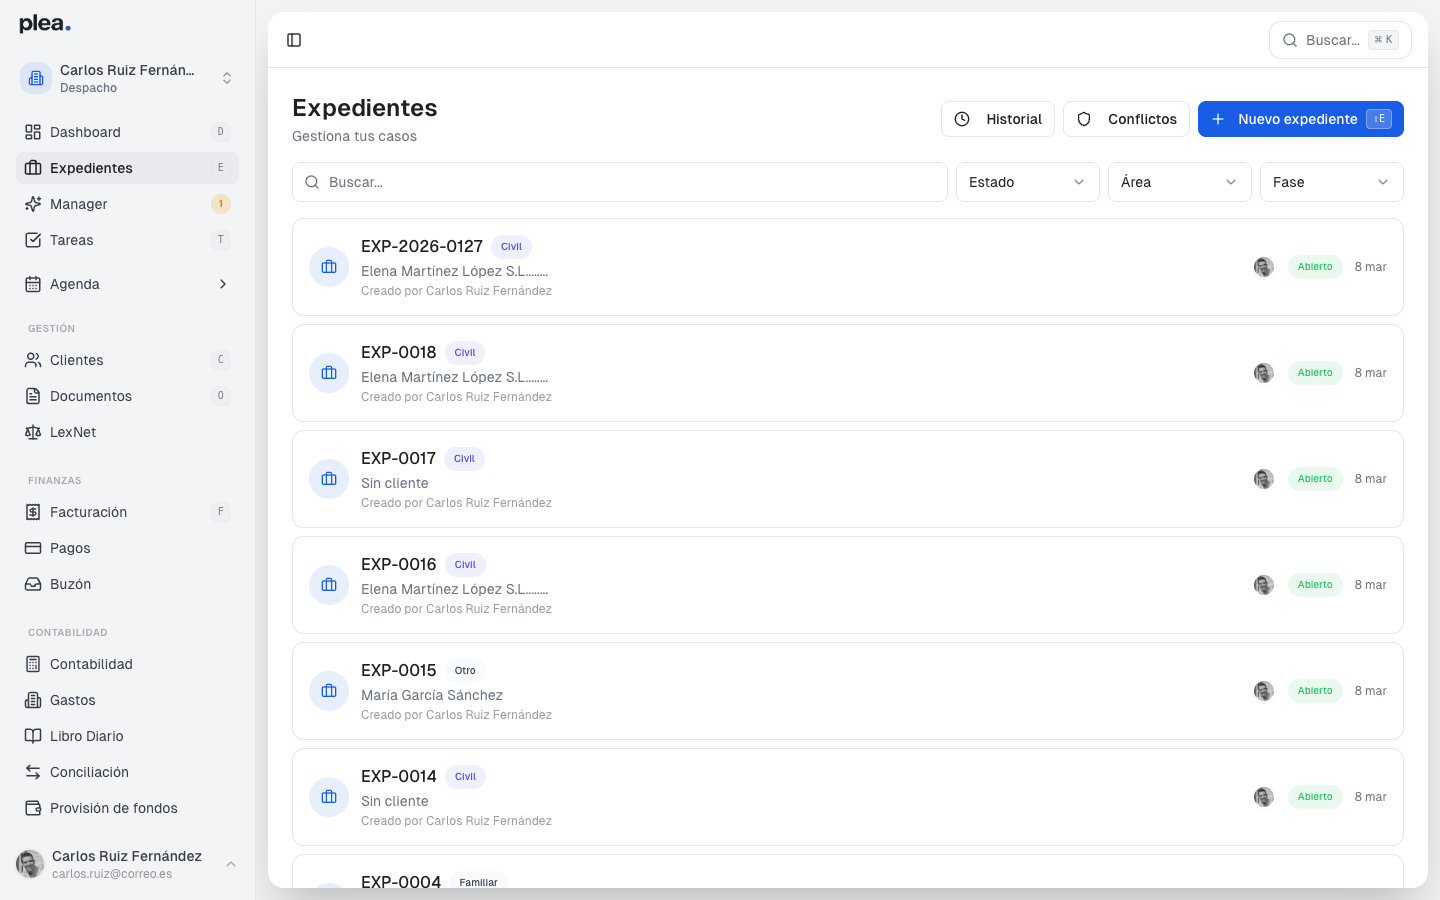Toggle the sidebar collapse icon
The width and height of the screenshot is (1440, 900).
[294, 40]
